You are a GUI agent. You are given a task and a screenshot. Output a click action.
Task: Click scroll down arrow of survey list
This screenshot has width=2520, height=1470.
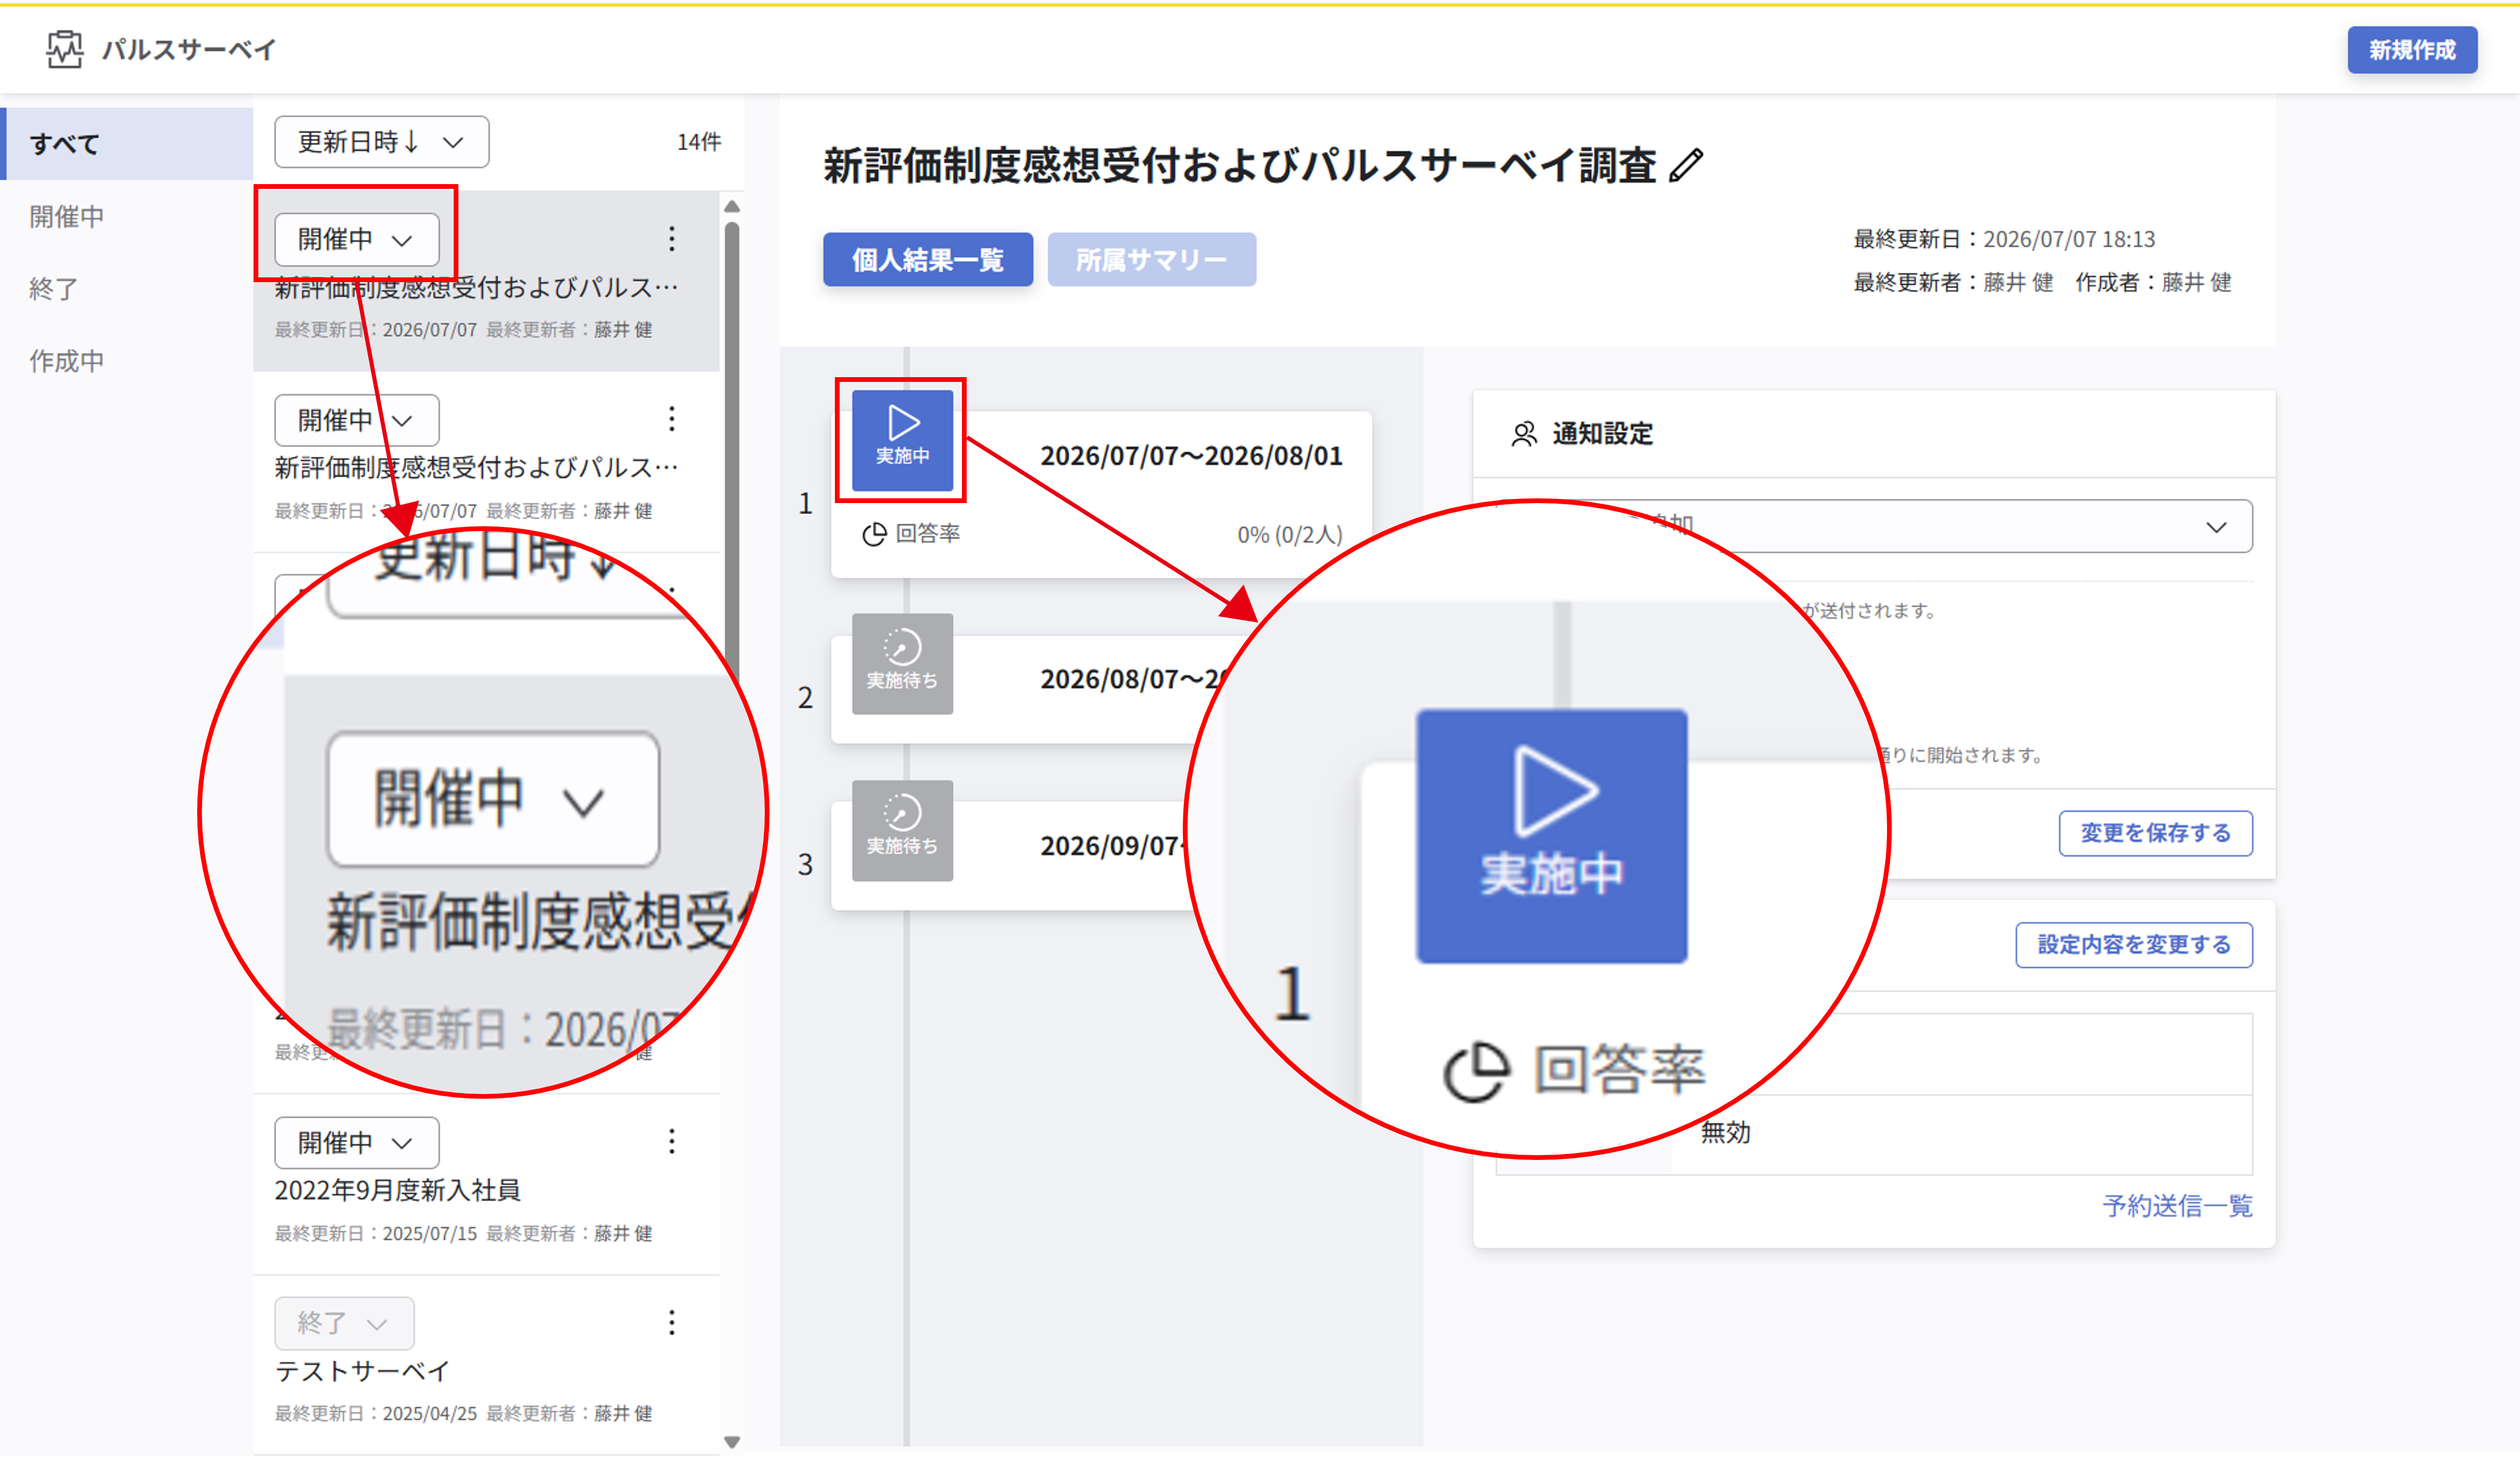732,1442
